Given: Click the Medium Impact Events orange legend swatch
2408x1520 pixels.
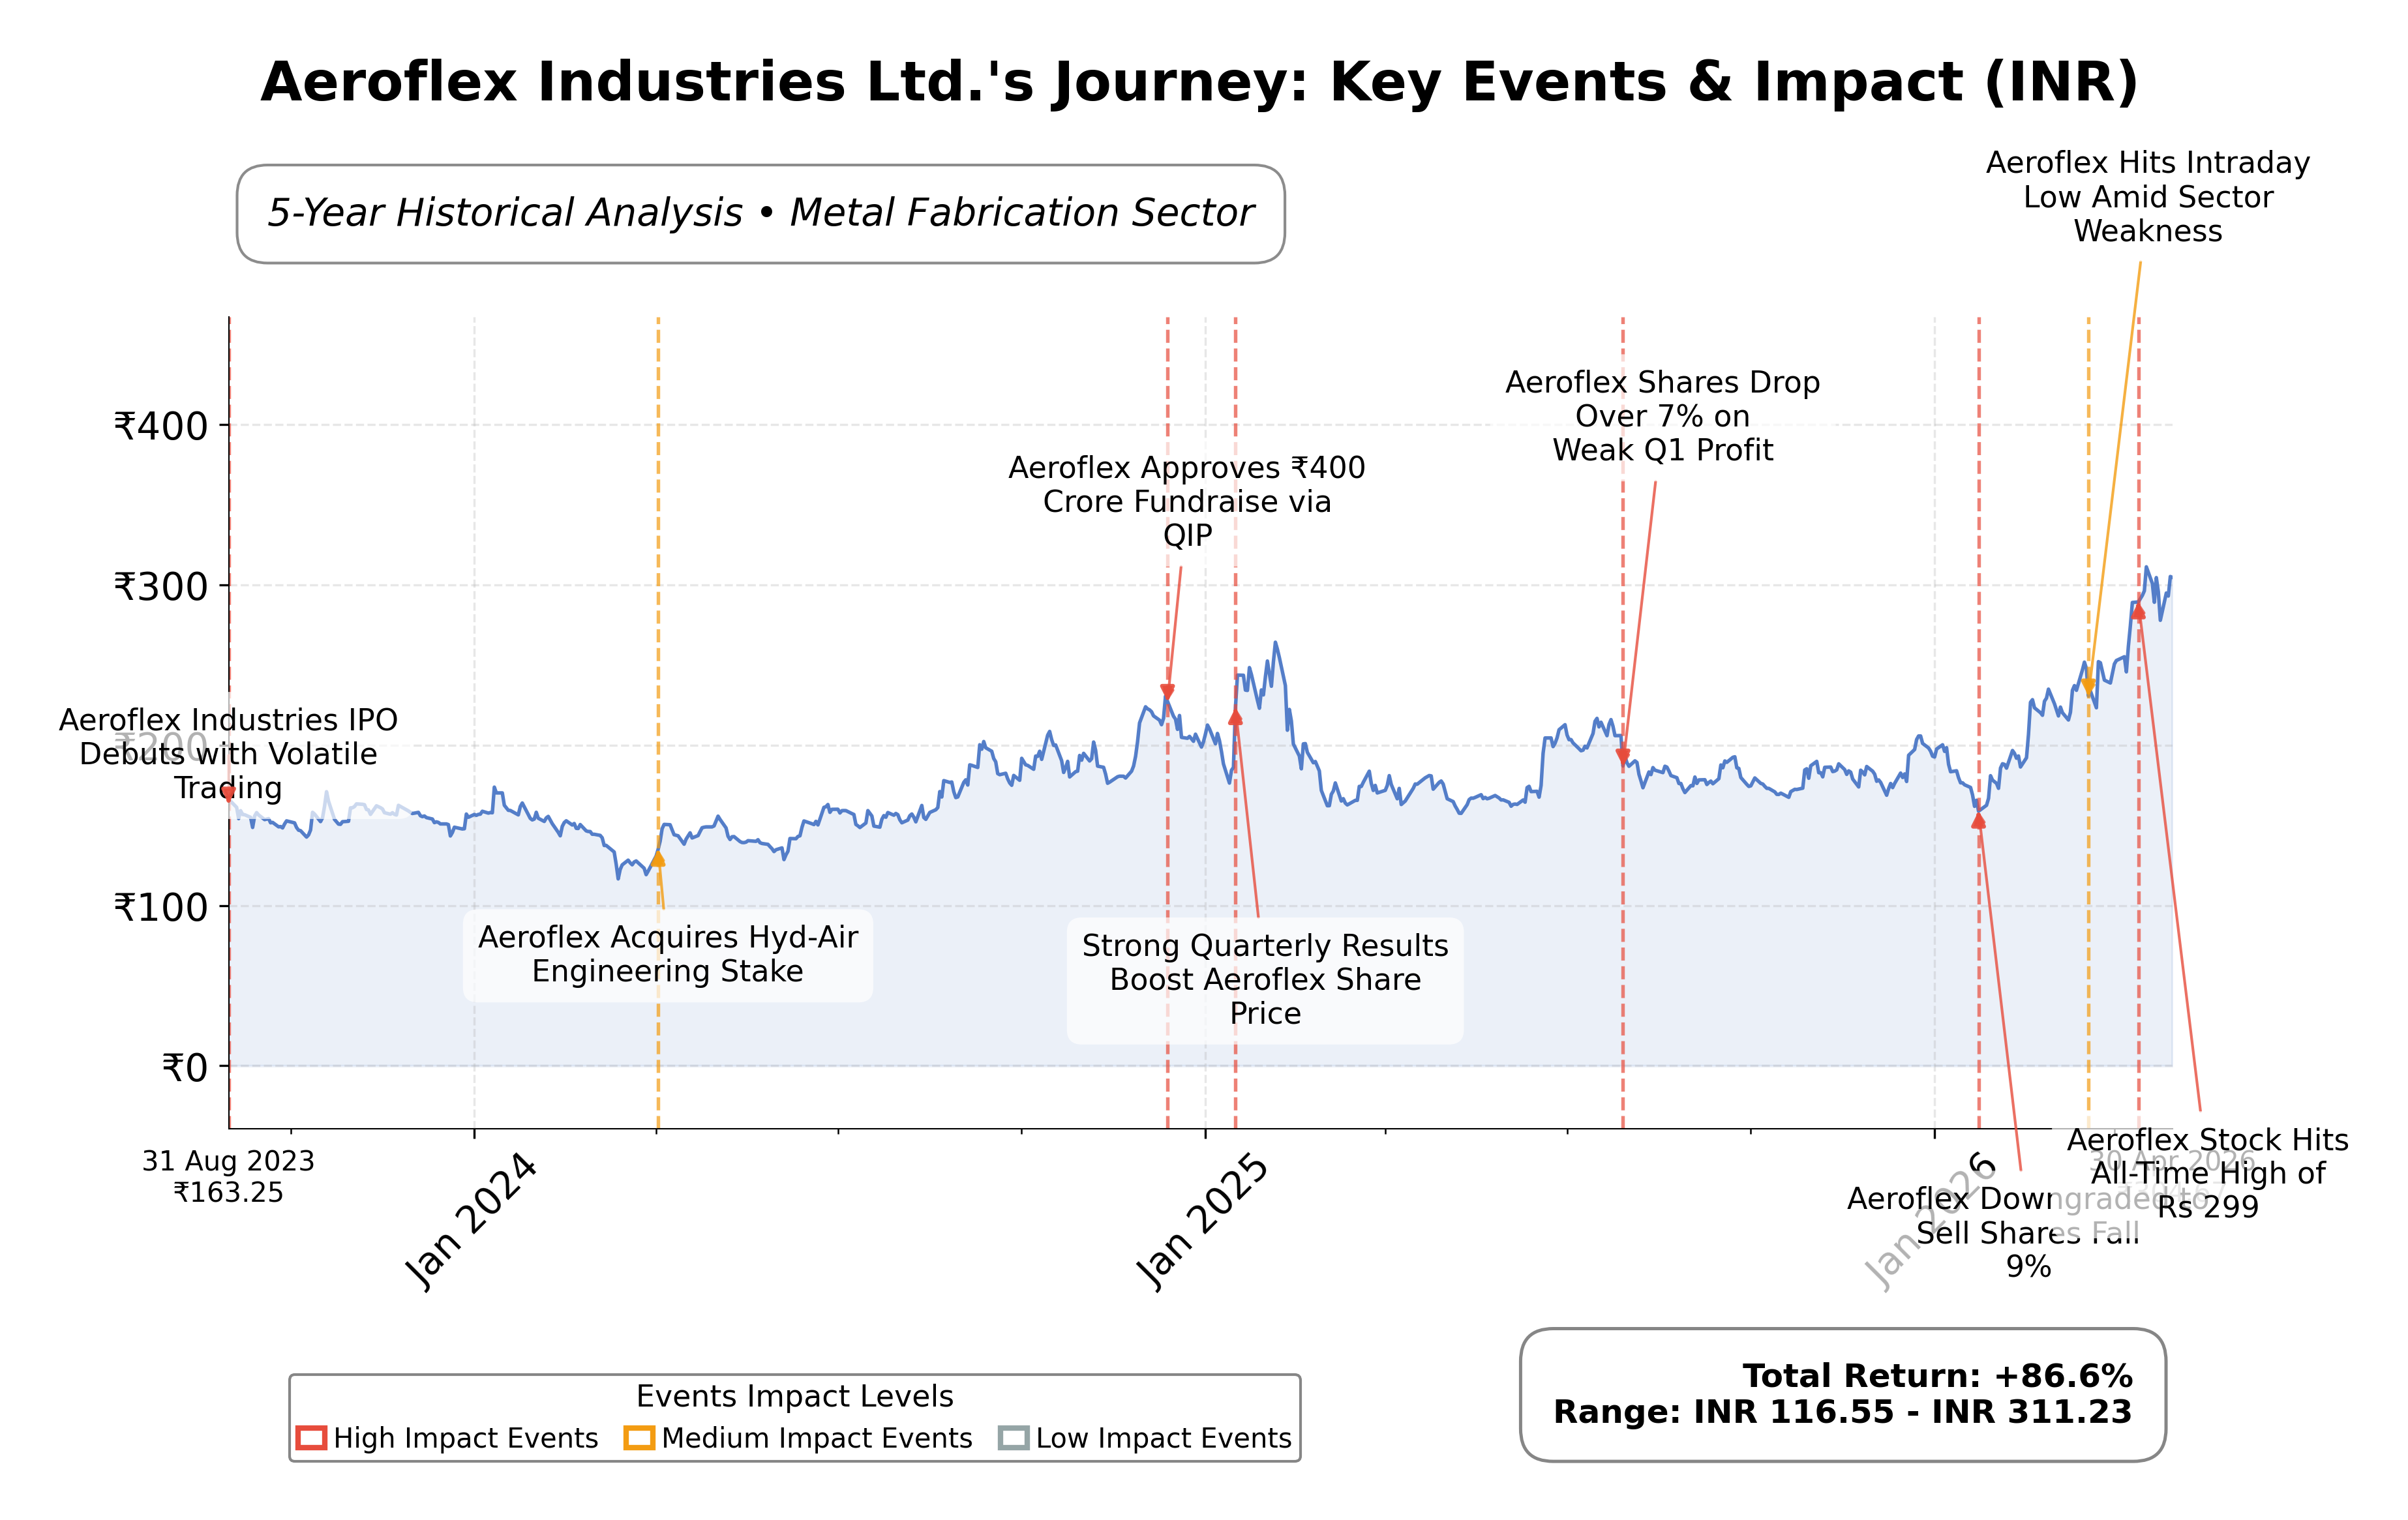Looking at the screenshot, I should pos(639,1438).
